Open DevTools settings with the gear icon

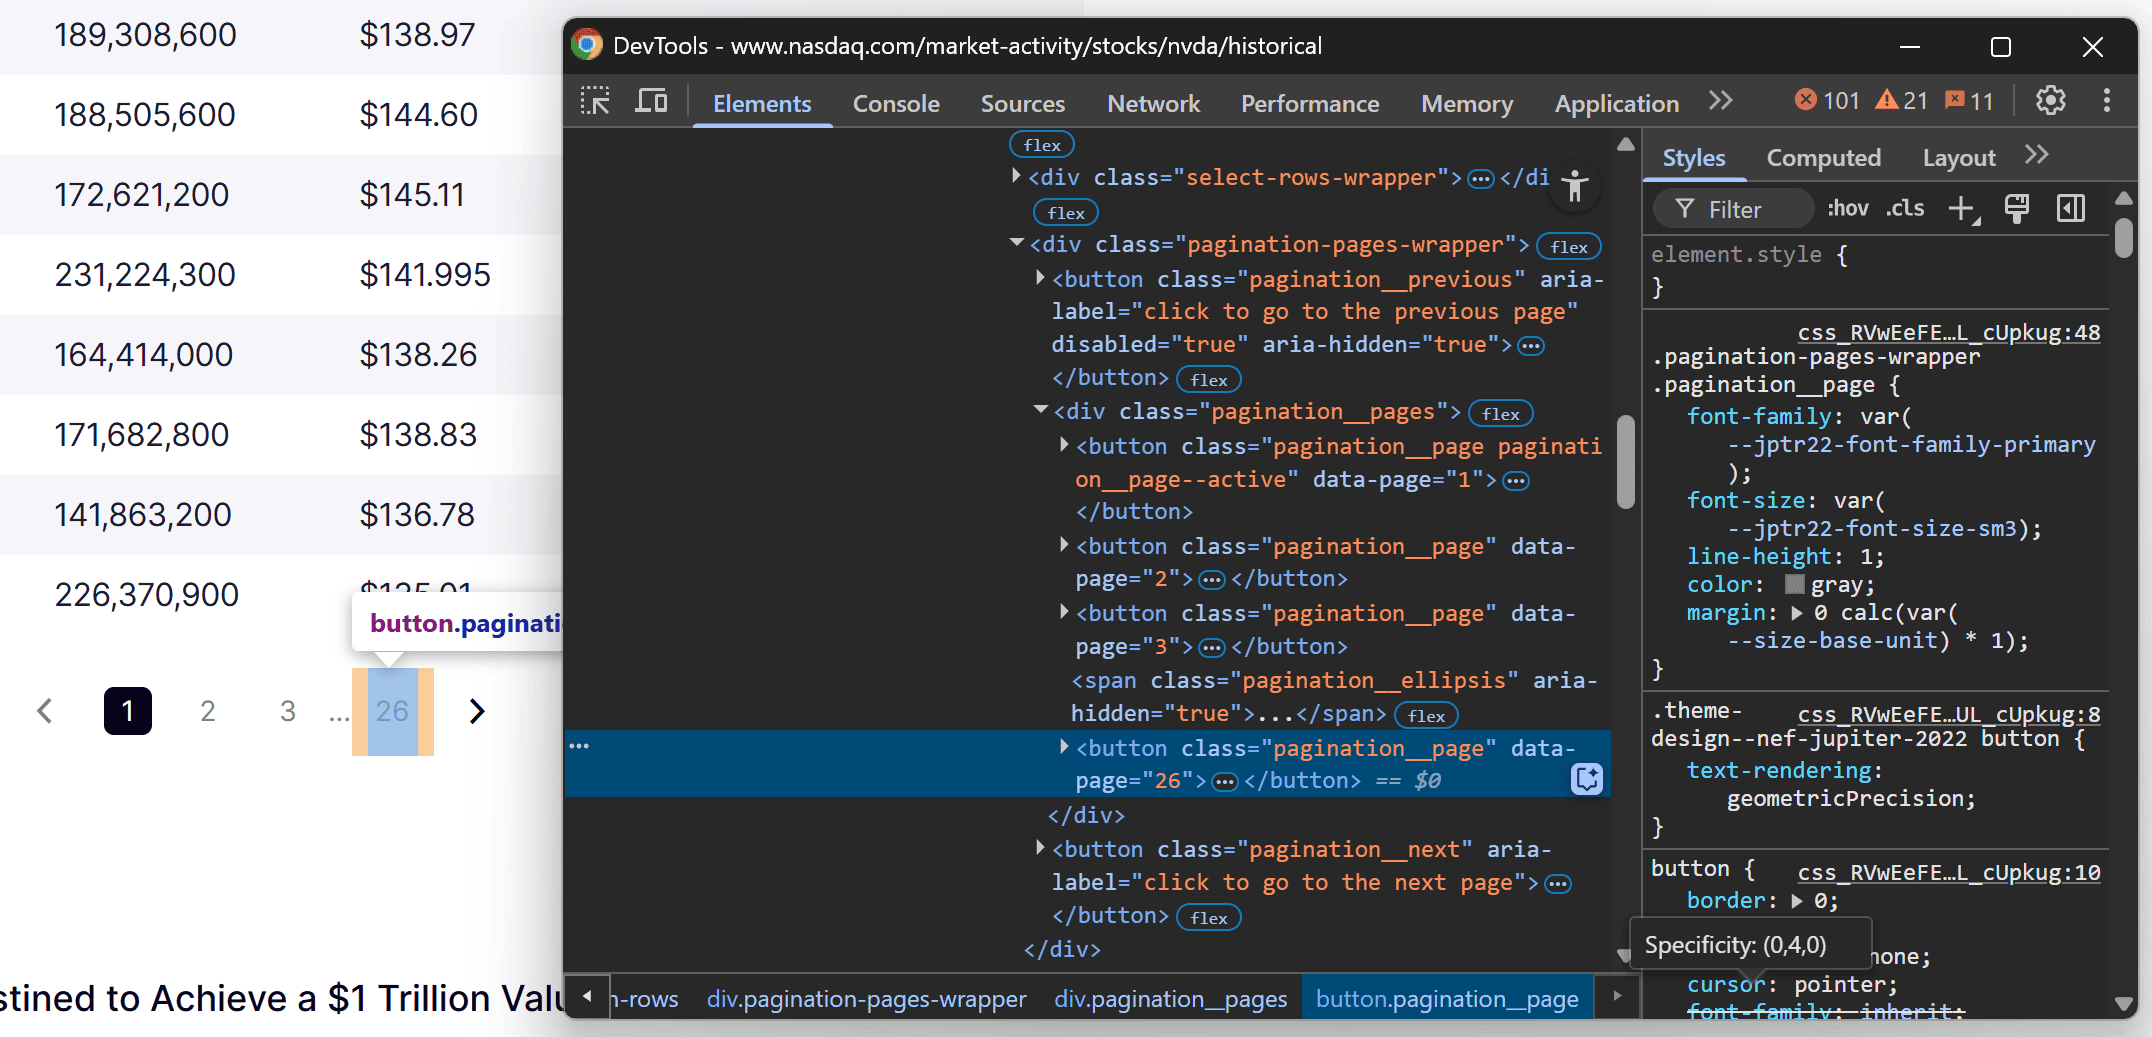tap(2051, 101)
